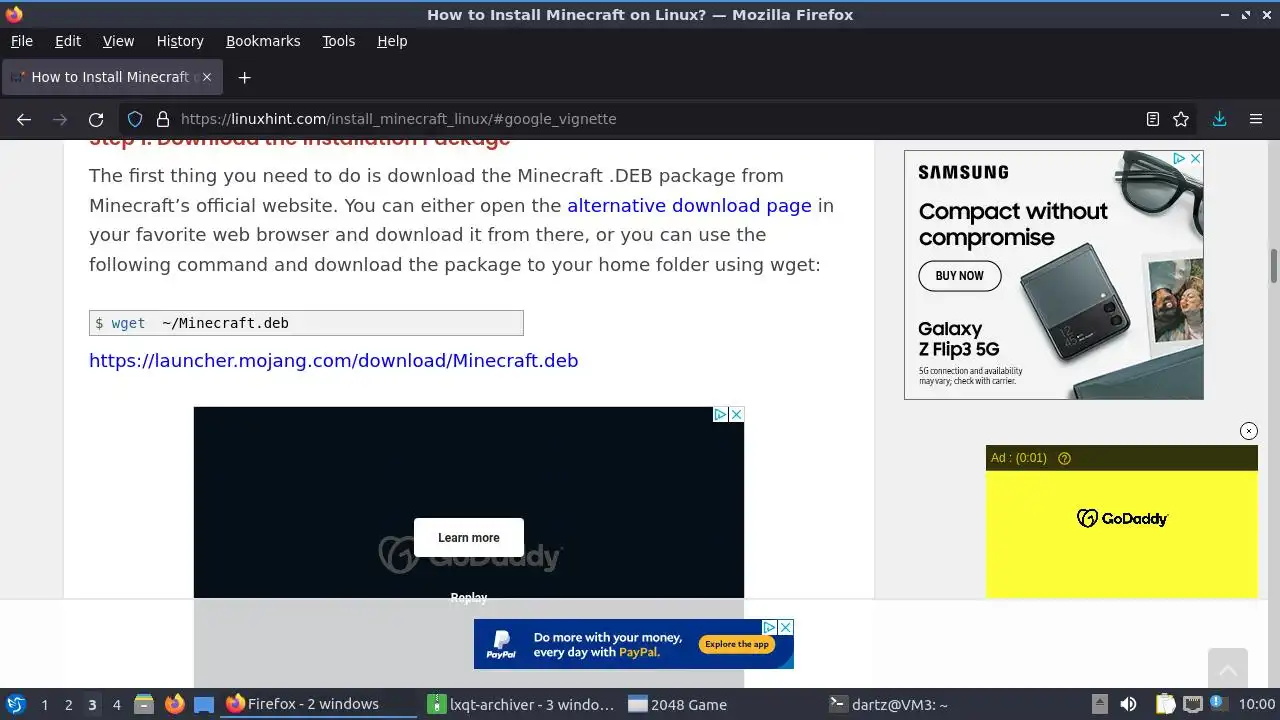
Task: Select the How to Install Minecraft tab
Action: [x=110, y=77]
